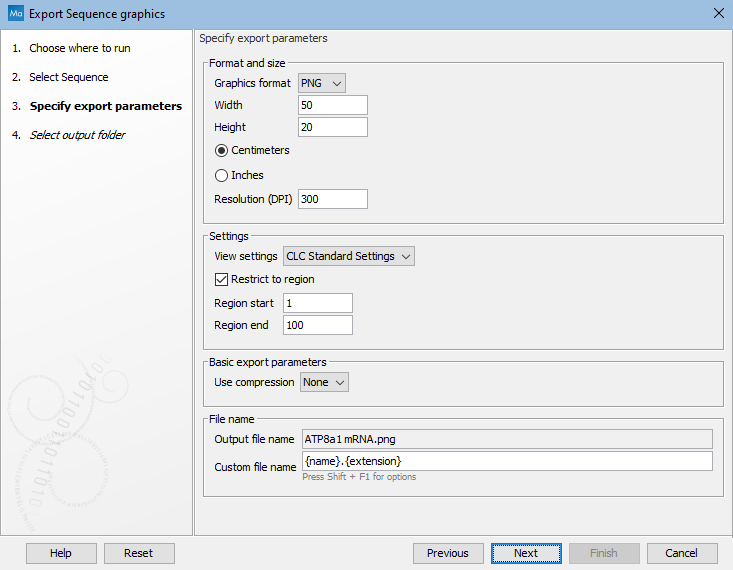
Task: Focus the Resolution (DPI) field
Action: pyautogui.click(x=332, y=199)
